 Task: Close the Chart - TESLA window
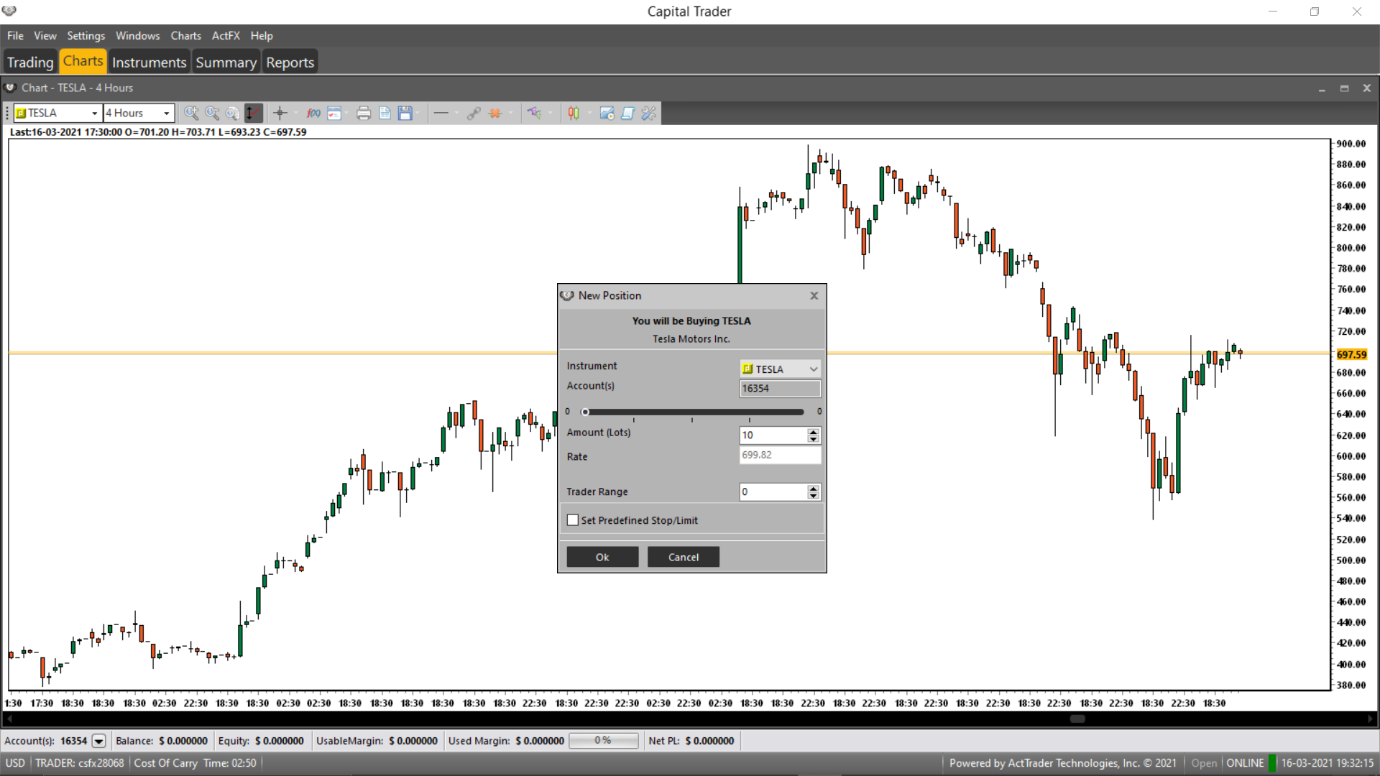[x=1367, y=88]
